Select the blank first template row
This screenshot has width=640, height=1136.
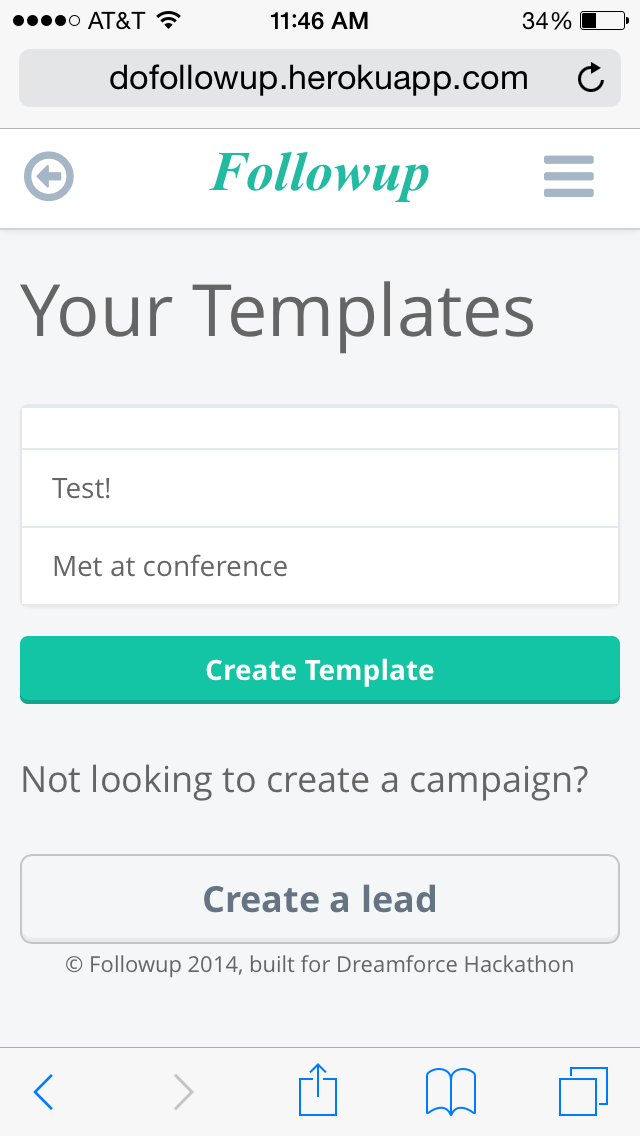pos(320,428)
